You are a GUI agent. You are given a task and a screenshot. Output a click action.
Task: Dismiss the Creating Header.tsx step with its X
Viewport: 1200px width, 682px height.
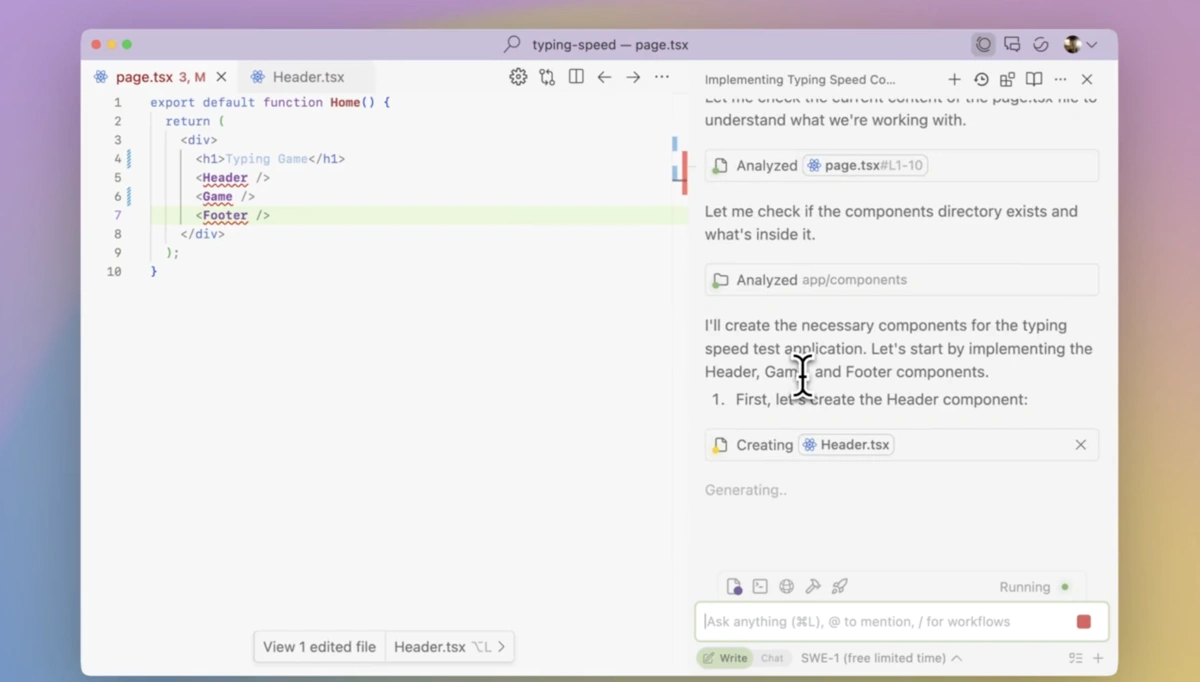coord(1080,444)
